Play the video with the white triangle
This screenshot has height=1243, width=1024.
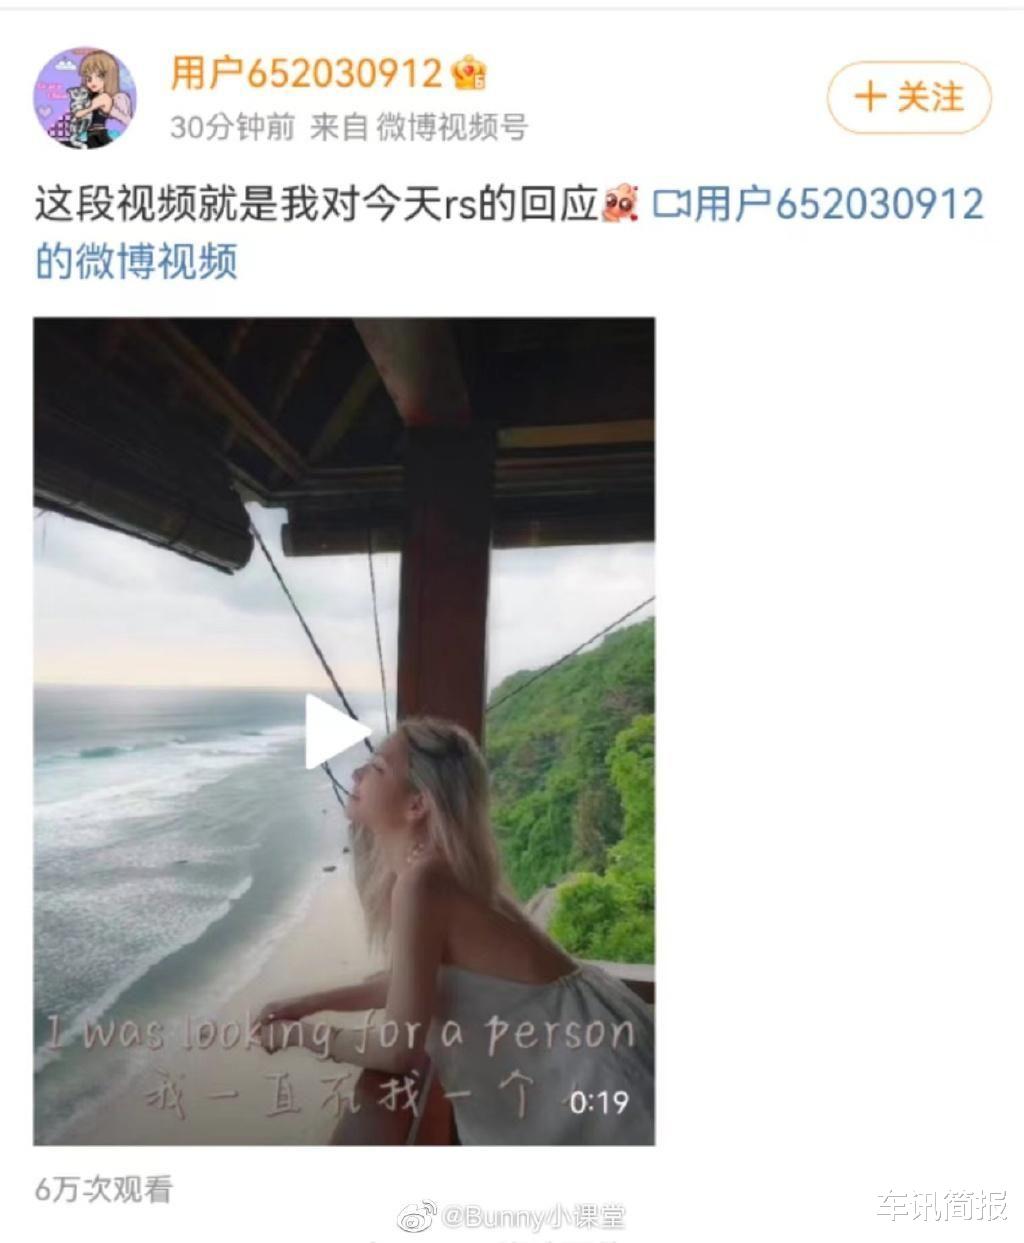334,731
